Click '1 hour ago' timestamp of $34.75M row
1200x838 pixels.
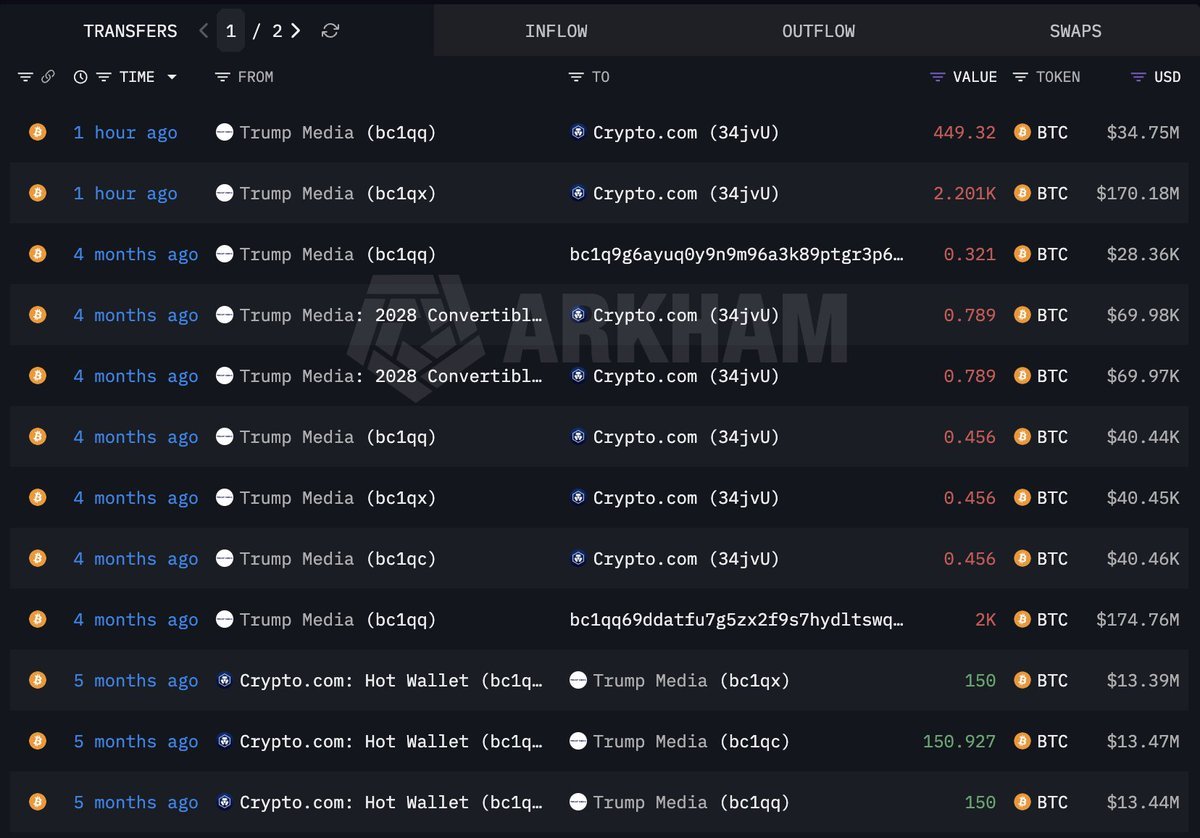125,132
